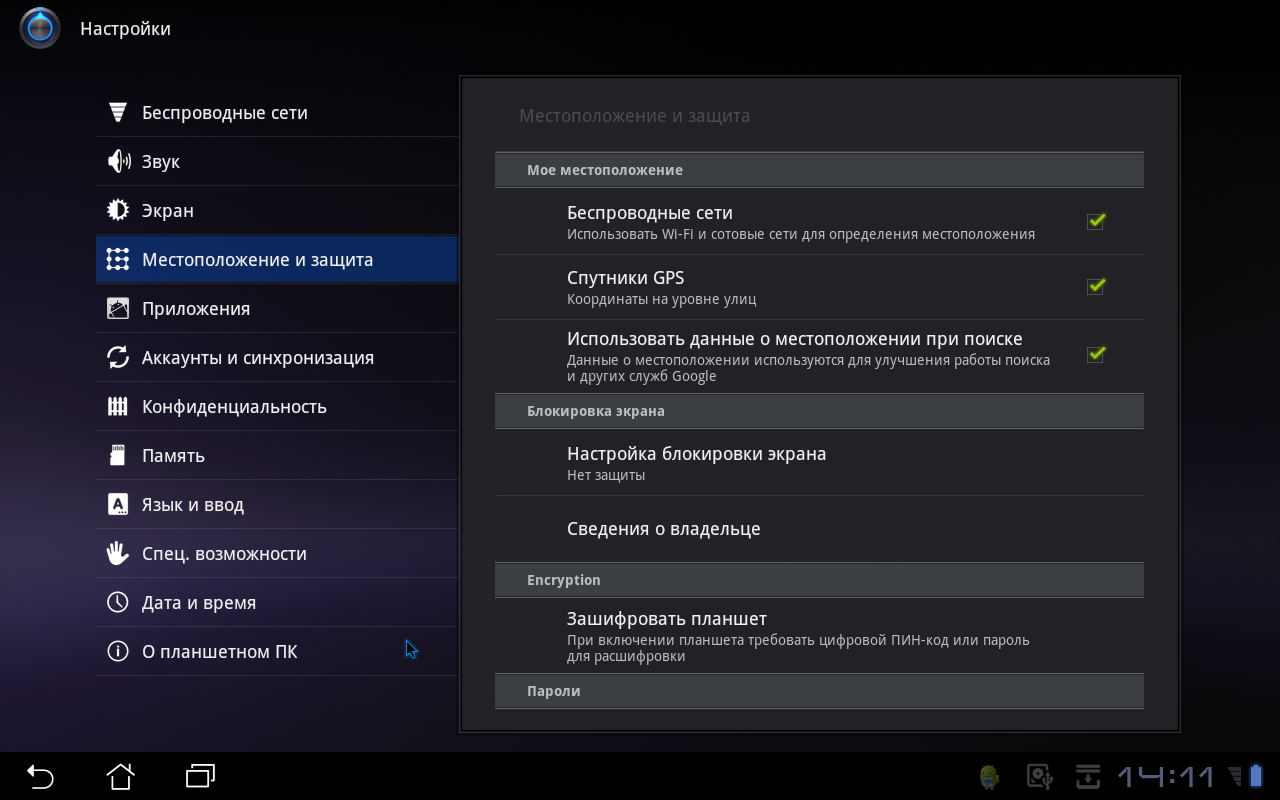The image size is (1280, 800).
Task: Open recent apps with the overview icon
Action: click(x=200, y=776)
